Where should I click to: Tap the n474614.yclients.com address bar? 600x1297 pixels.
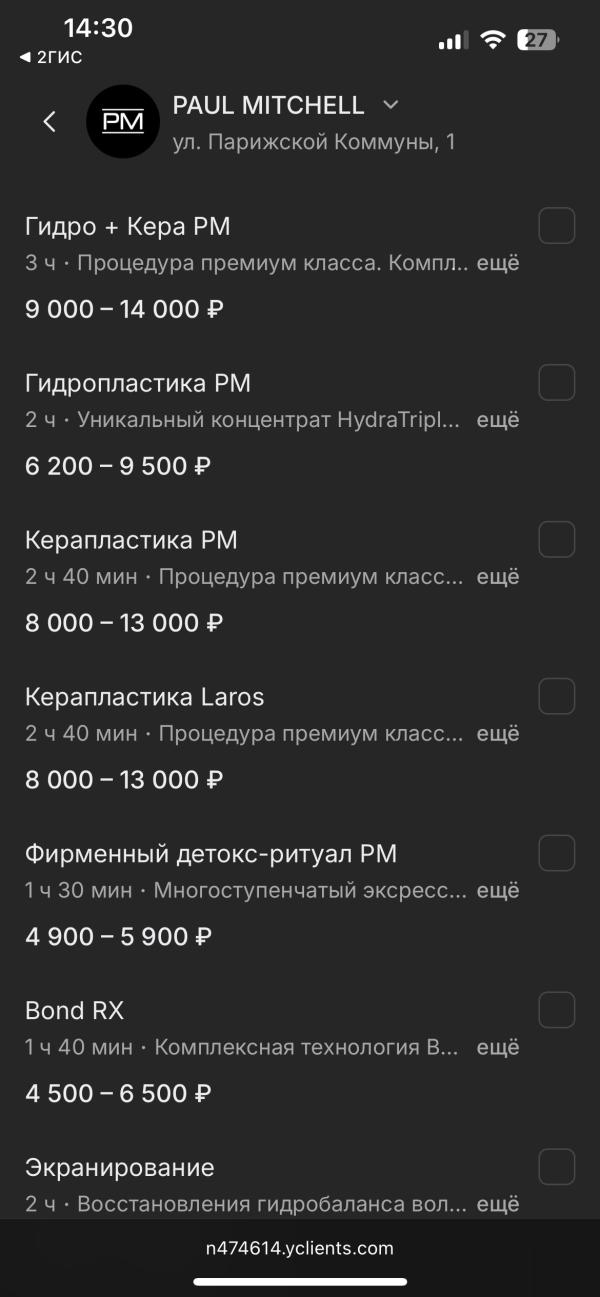click(300, 1248)
